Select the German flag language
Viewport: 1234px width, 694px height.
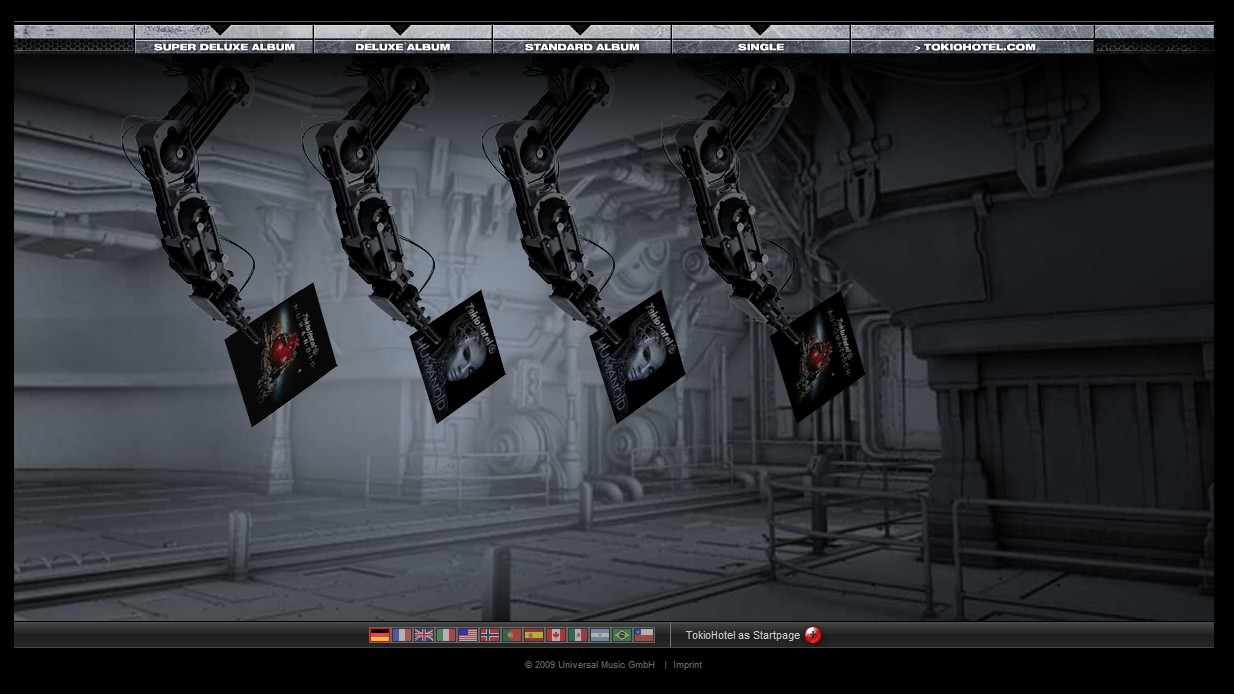(380, 635)
